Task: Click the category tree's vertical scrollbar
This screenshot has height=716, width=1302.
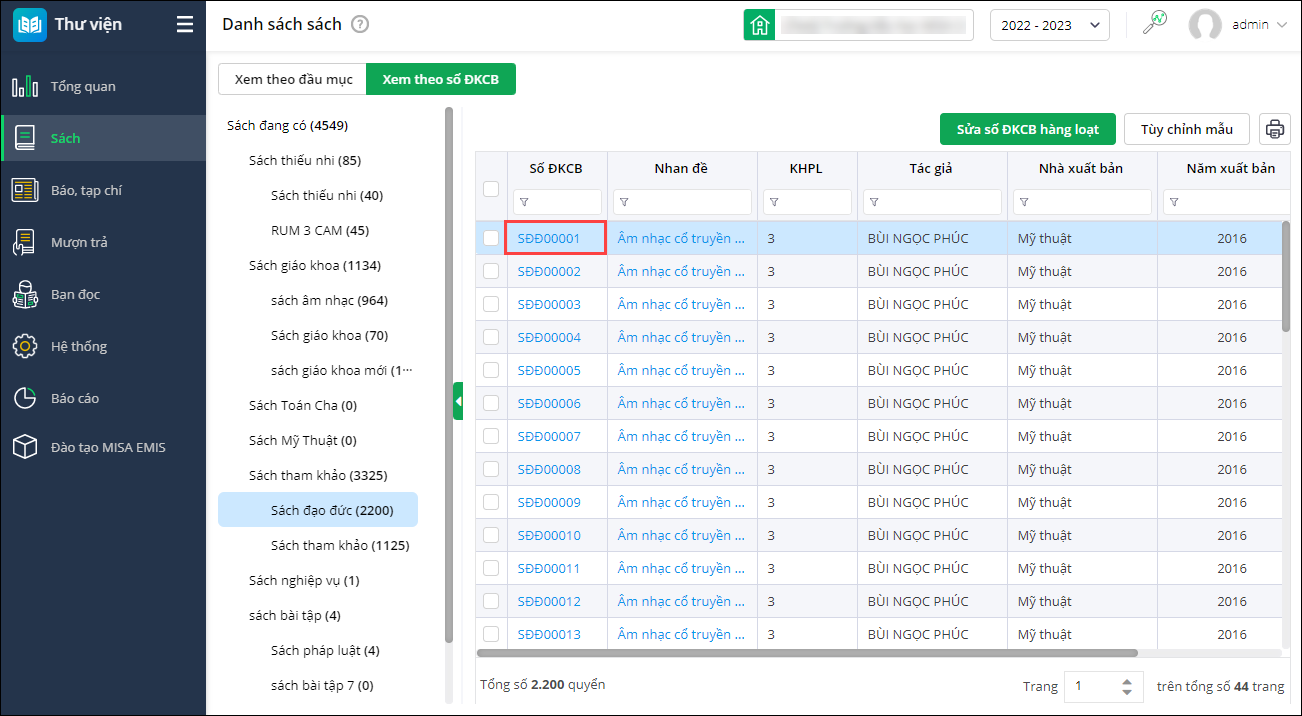Action: pos(449,375)
